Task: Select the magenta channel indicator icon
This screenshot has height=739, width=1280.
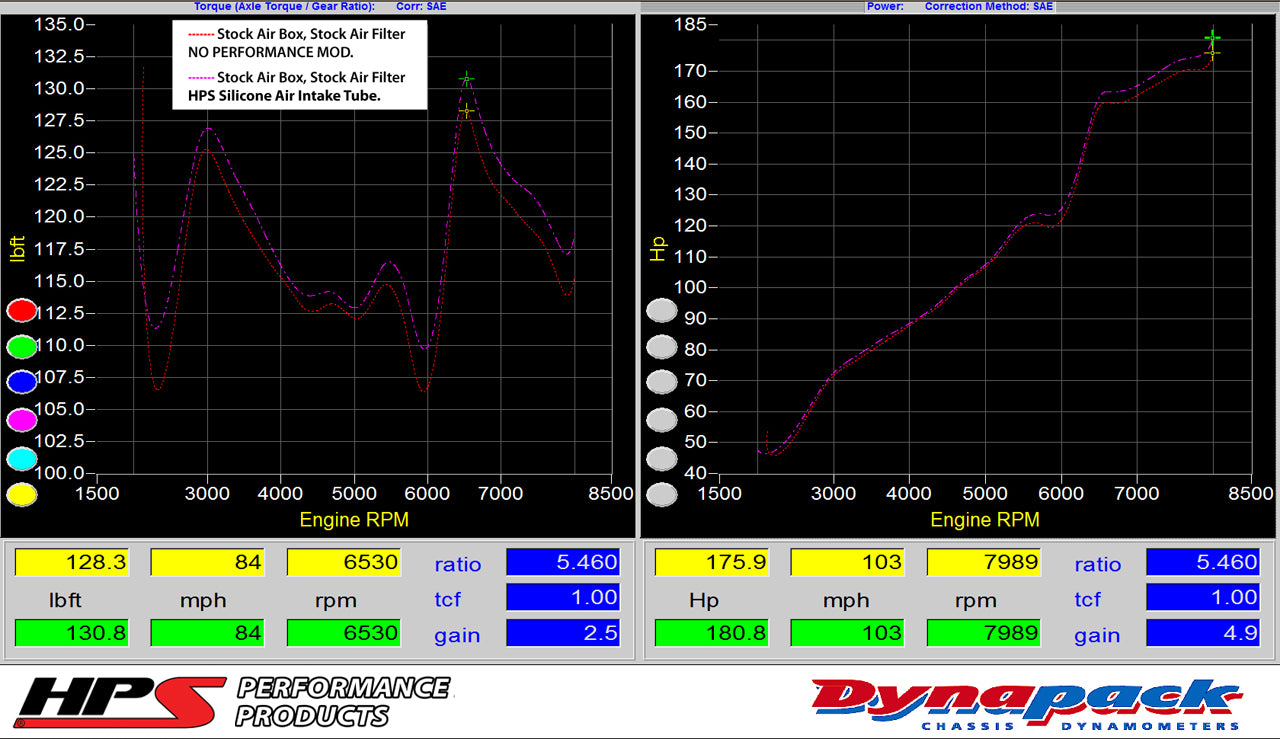Action: pos(21,420)
